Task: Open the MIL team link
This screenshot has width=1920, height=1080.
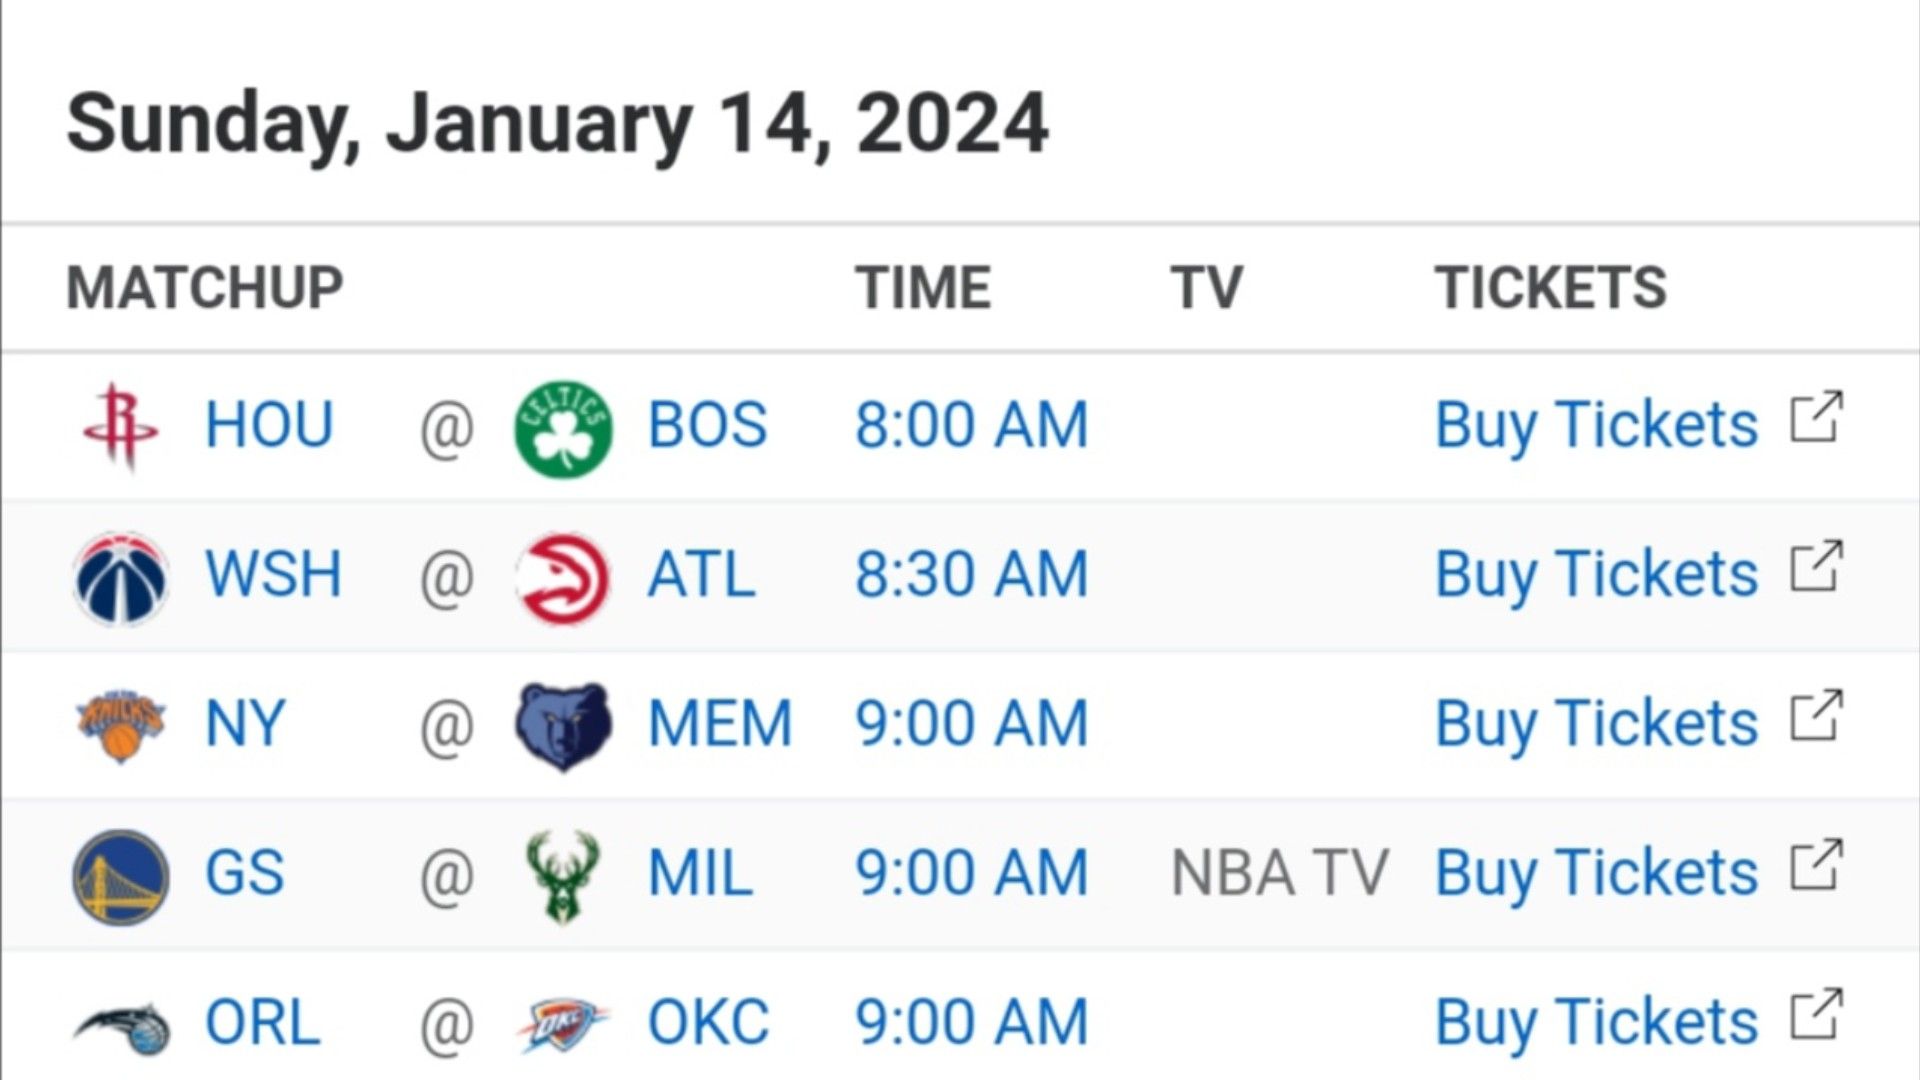Action: click(699, 874)
